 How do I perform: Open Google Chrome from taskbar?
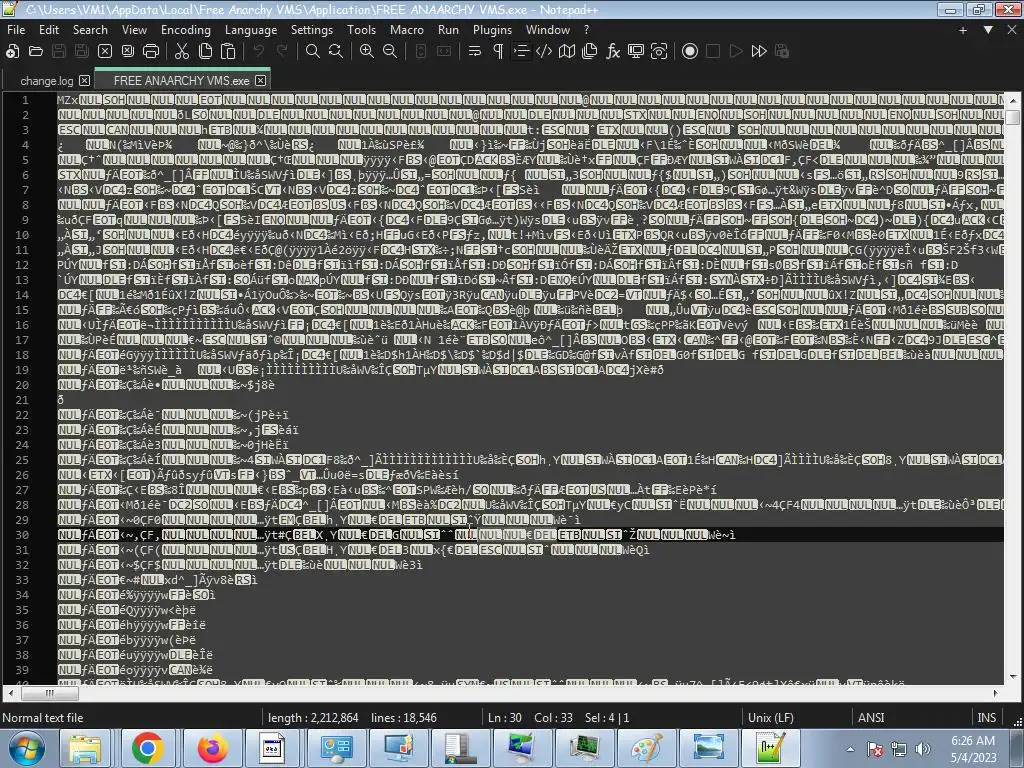coord(148,748)
